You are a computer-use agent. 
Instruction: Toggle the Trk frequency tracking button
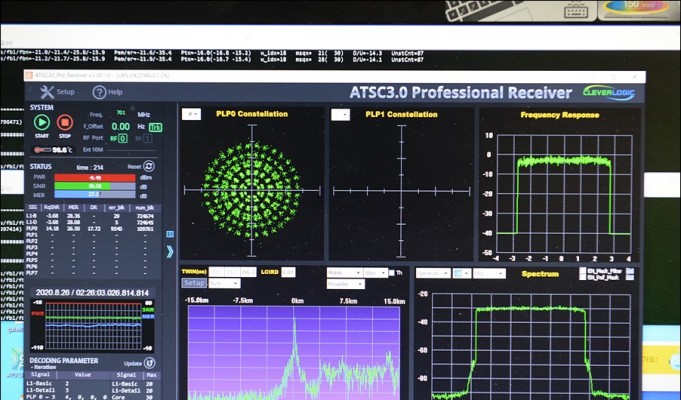click(155, 127)
